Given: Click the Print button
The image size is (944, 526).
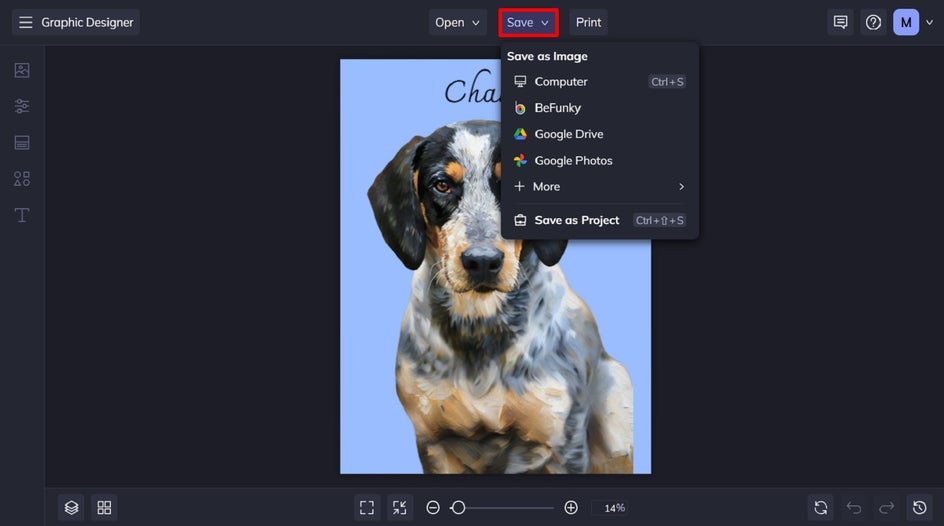Looking at the screenshot, I should (588, 22).
